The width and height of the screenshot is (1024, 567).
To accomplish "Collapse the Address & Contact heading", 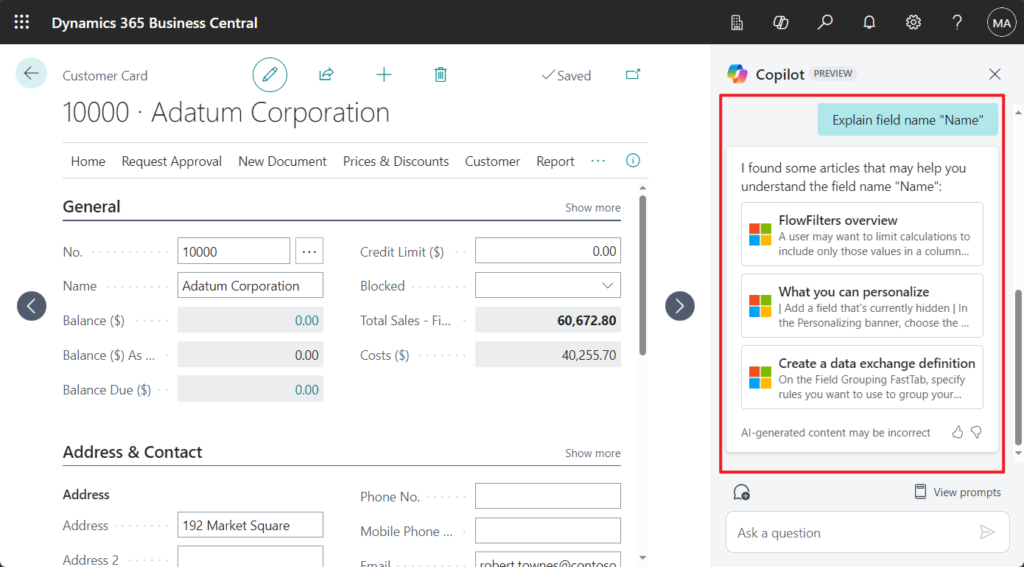I will (x=133, y=452).
